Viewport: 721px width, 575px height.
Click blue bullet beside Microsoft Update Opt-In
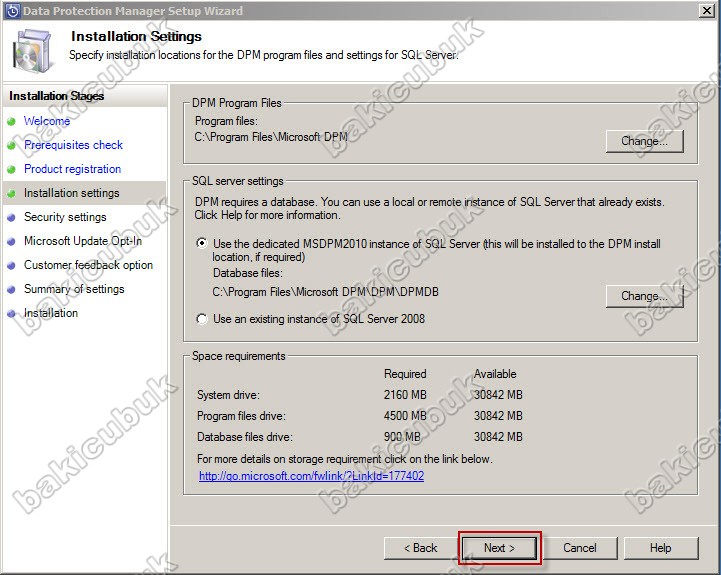click(x=11, y=241)
